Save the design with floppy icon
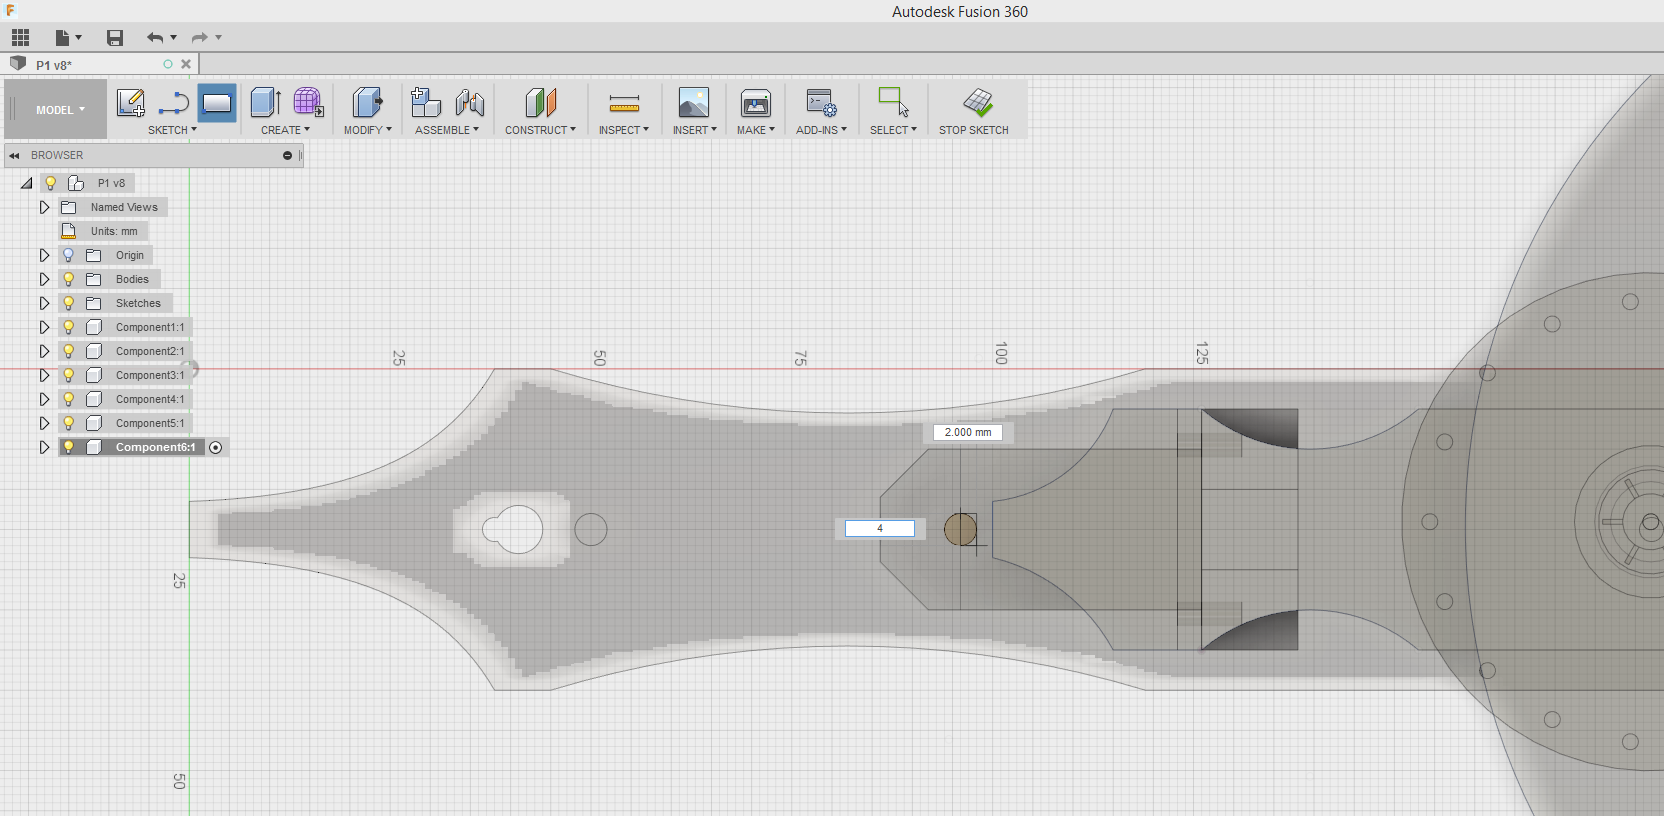The width and height of the screenshot is (1664, 816). click(115, 38)
